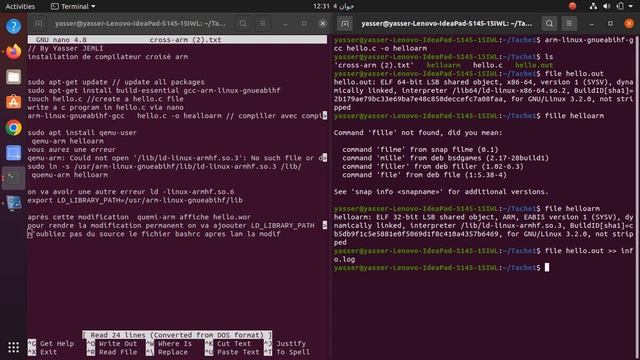Open the Help icon in the dock

pyautogui.click(x=13, y=27)
